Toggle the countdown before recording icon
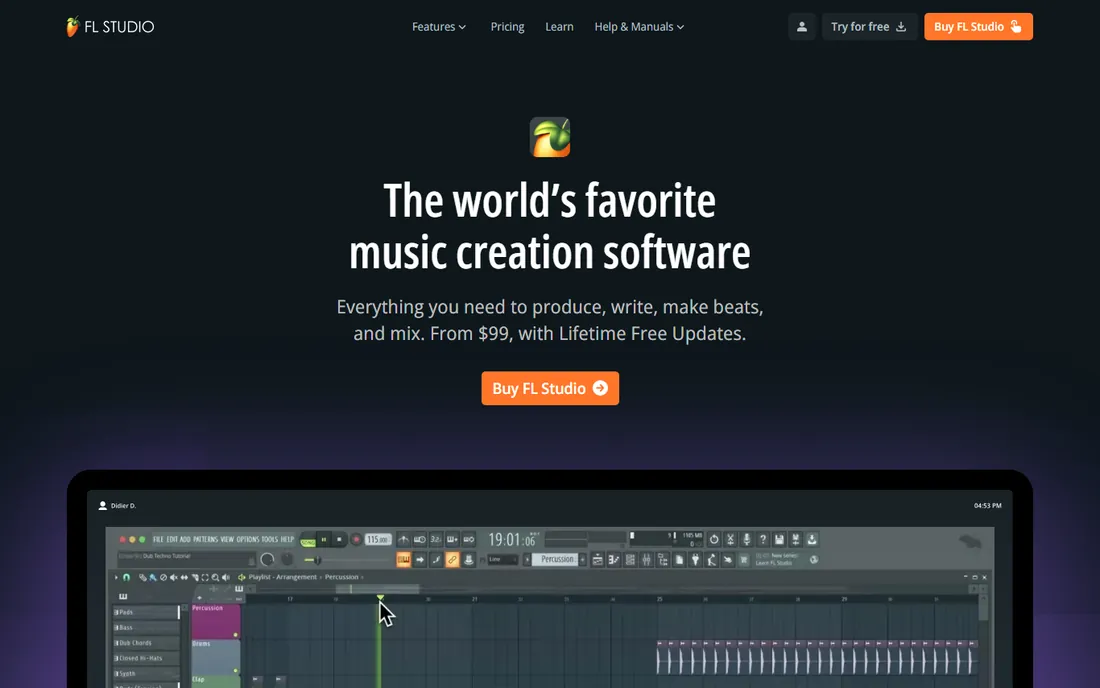This screenshot has height=688, width=1100. 435,539
